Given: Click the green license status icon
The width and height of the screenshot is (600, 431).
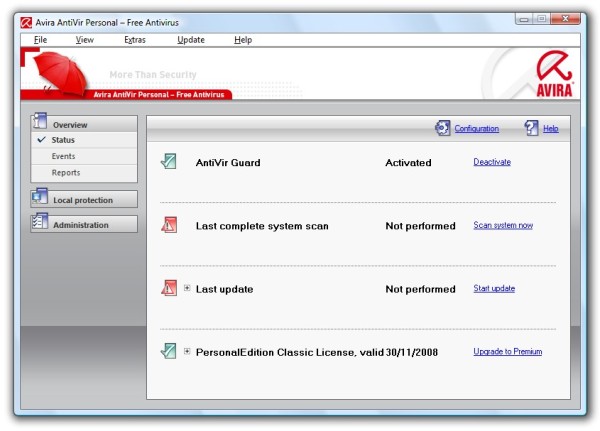Looking at the screenshot, I should [169, 352].
